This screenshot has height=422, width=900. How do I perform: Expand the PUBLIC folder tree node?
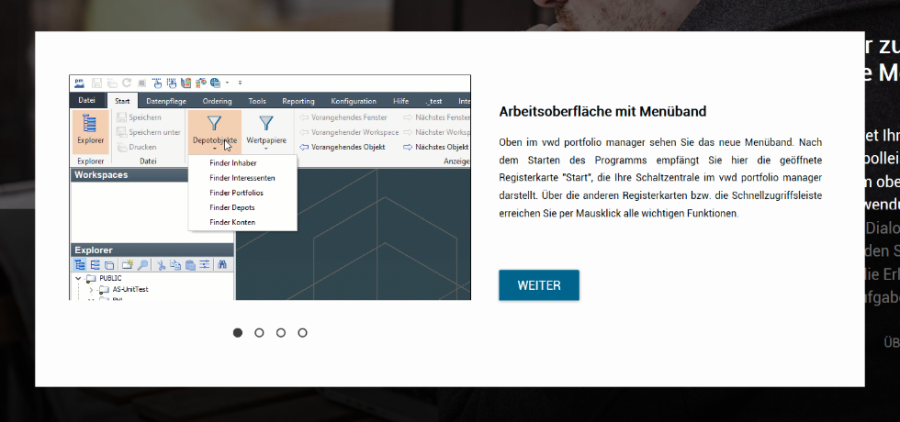[79, 278]
